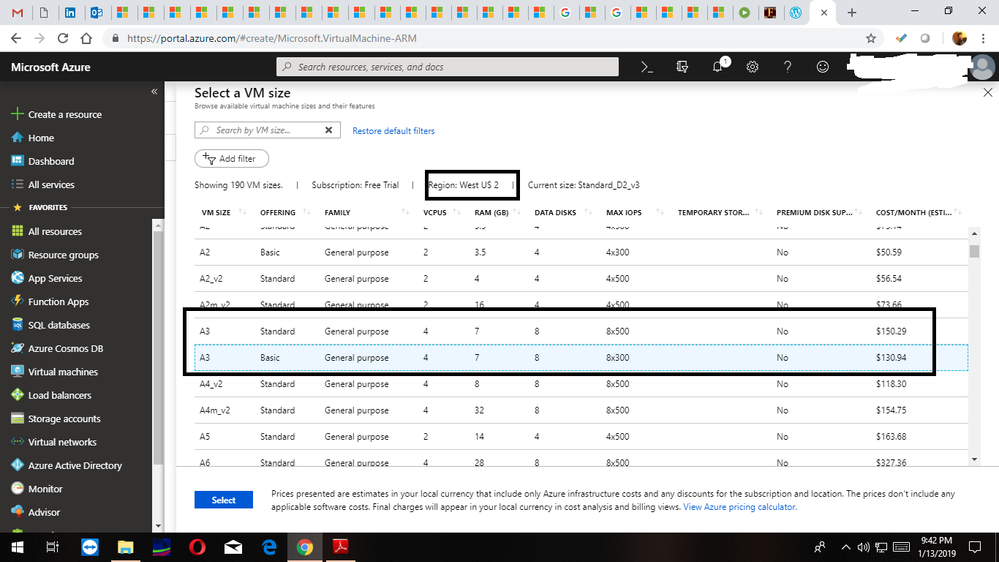Select the A4m_v2 row
The image size is (999, 562).
(x=581, y=410)
